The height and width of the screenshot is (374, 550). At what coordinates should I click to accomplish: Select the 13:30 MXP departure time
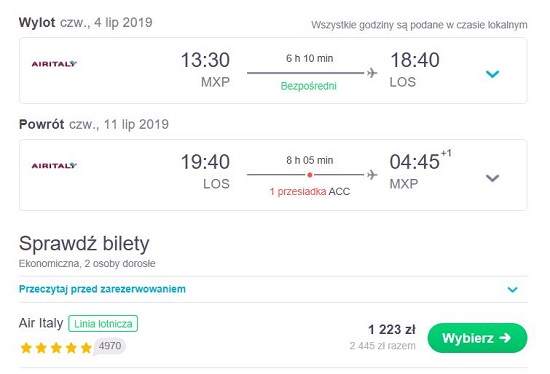tap(205, 70)
